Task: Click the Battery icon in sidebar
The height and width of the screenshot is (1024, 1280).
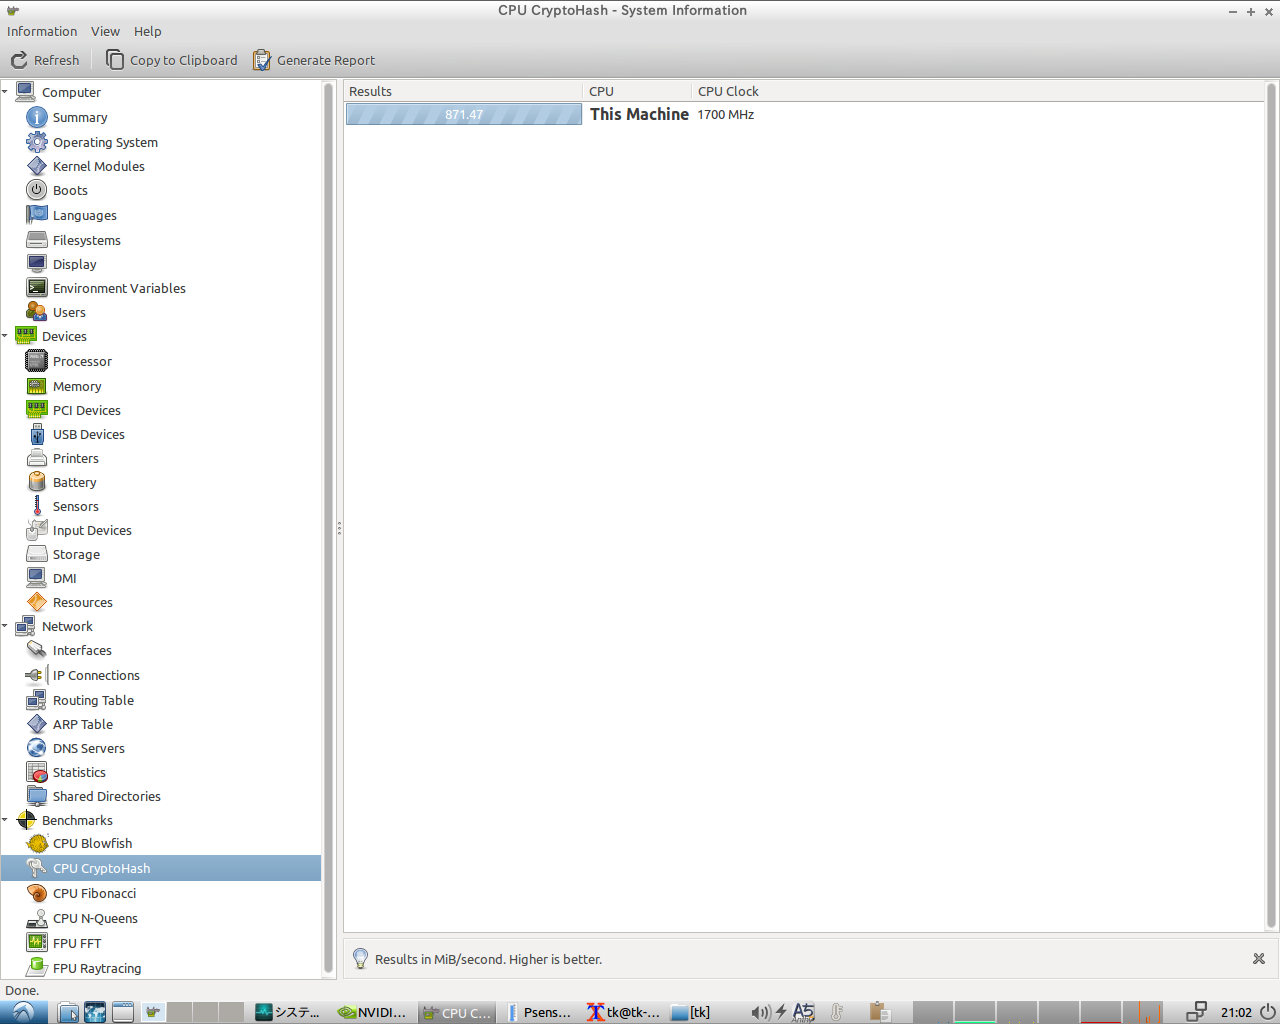Action: (x=37, y=482)
